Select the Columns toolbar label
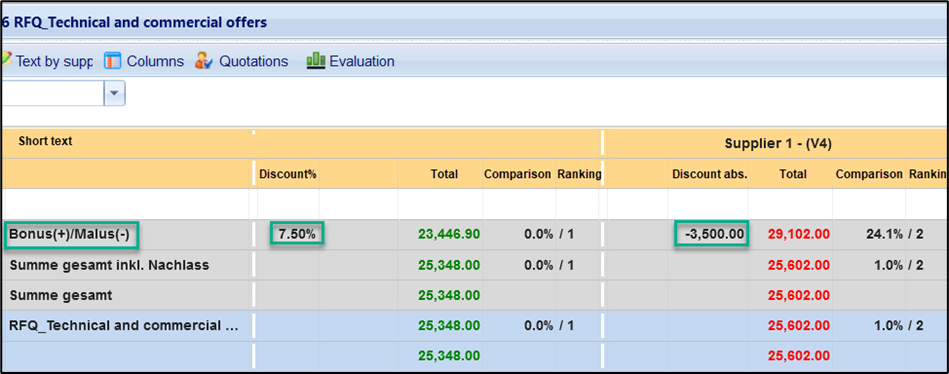The height and width of the screenshot is (374, 949). 155,61
